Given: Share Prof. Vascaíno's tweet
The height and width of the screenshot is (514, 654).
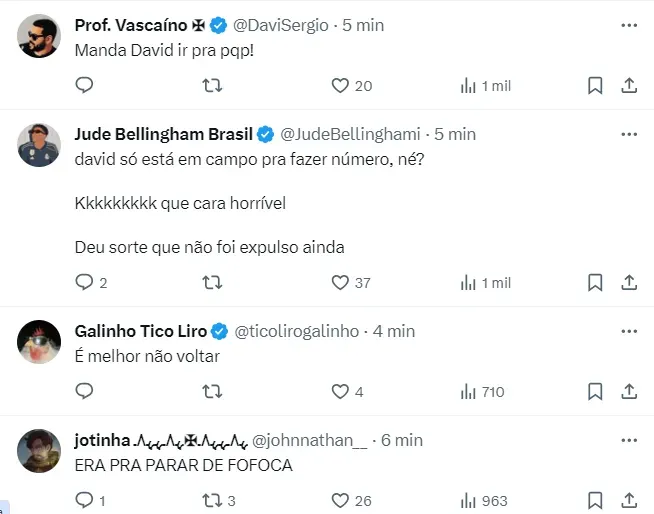Looking at the screenshot, I should tap(629, 86).
